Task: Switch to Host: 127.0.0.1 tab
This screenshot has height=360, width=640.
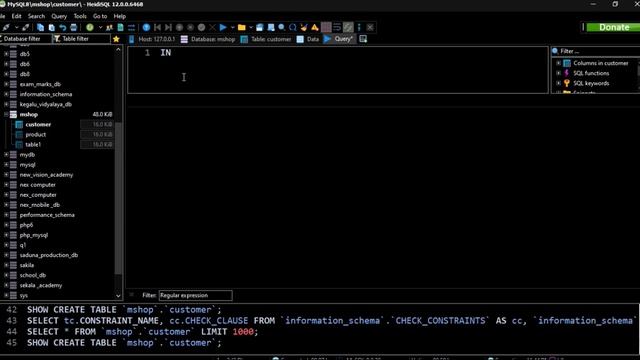Action: pyautogui.click(x=152, y=39)
